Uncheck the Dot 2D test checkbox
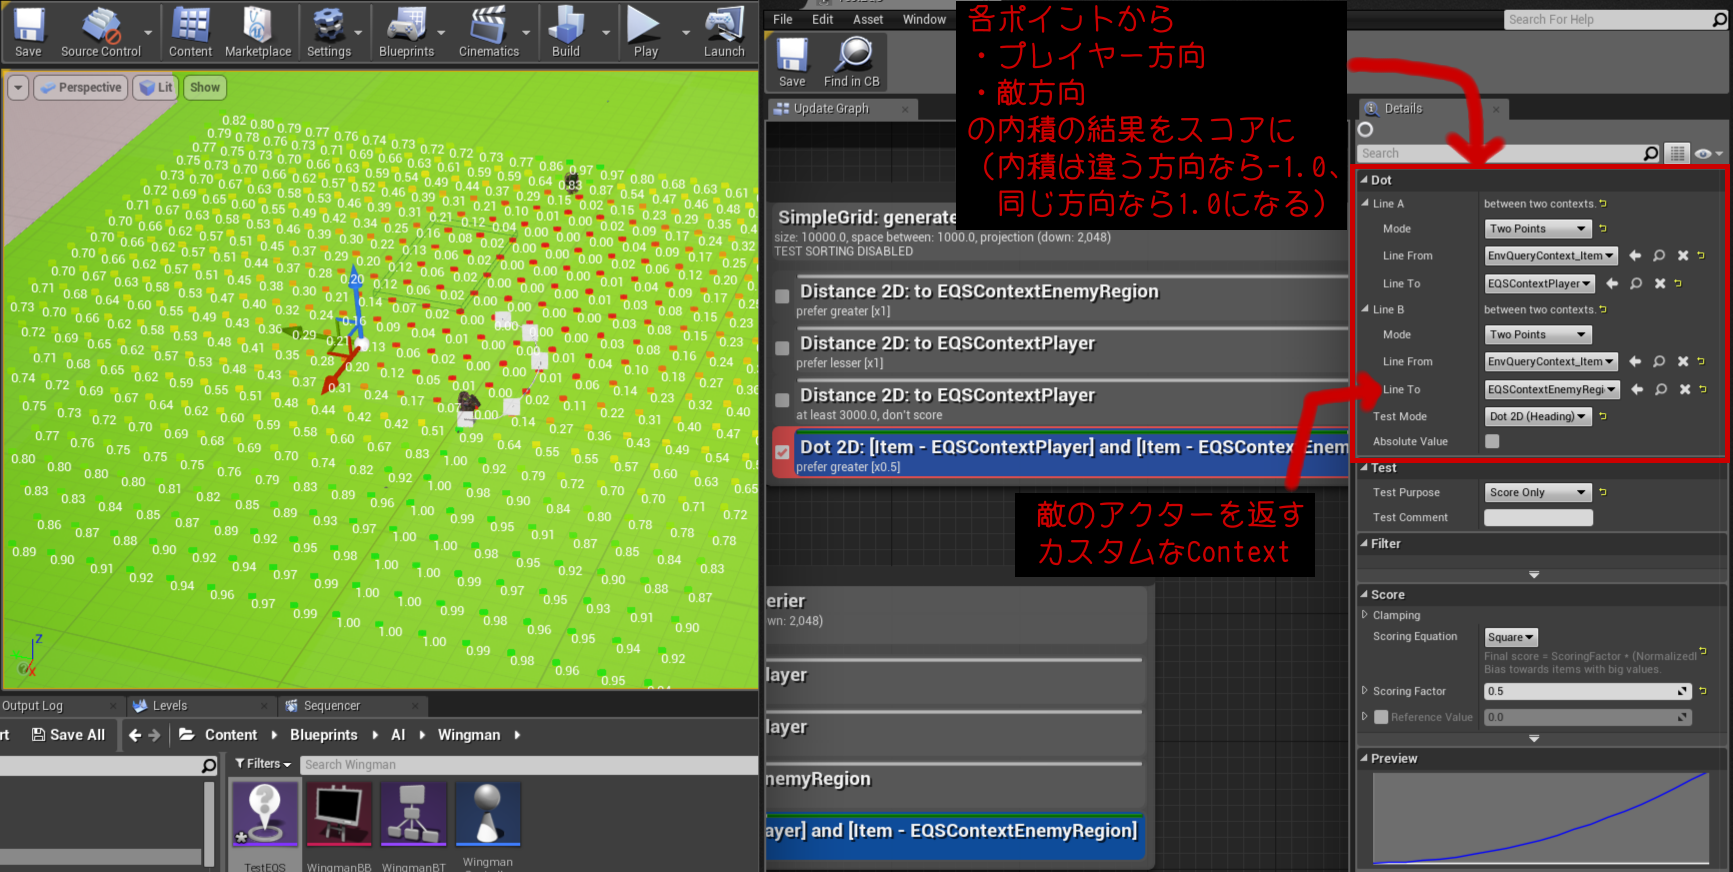The image size is (1733, 872). pos(783,452)
